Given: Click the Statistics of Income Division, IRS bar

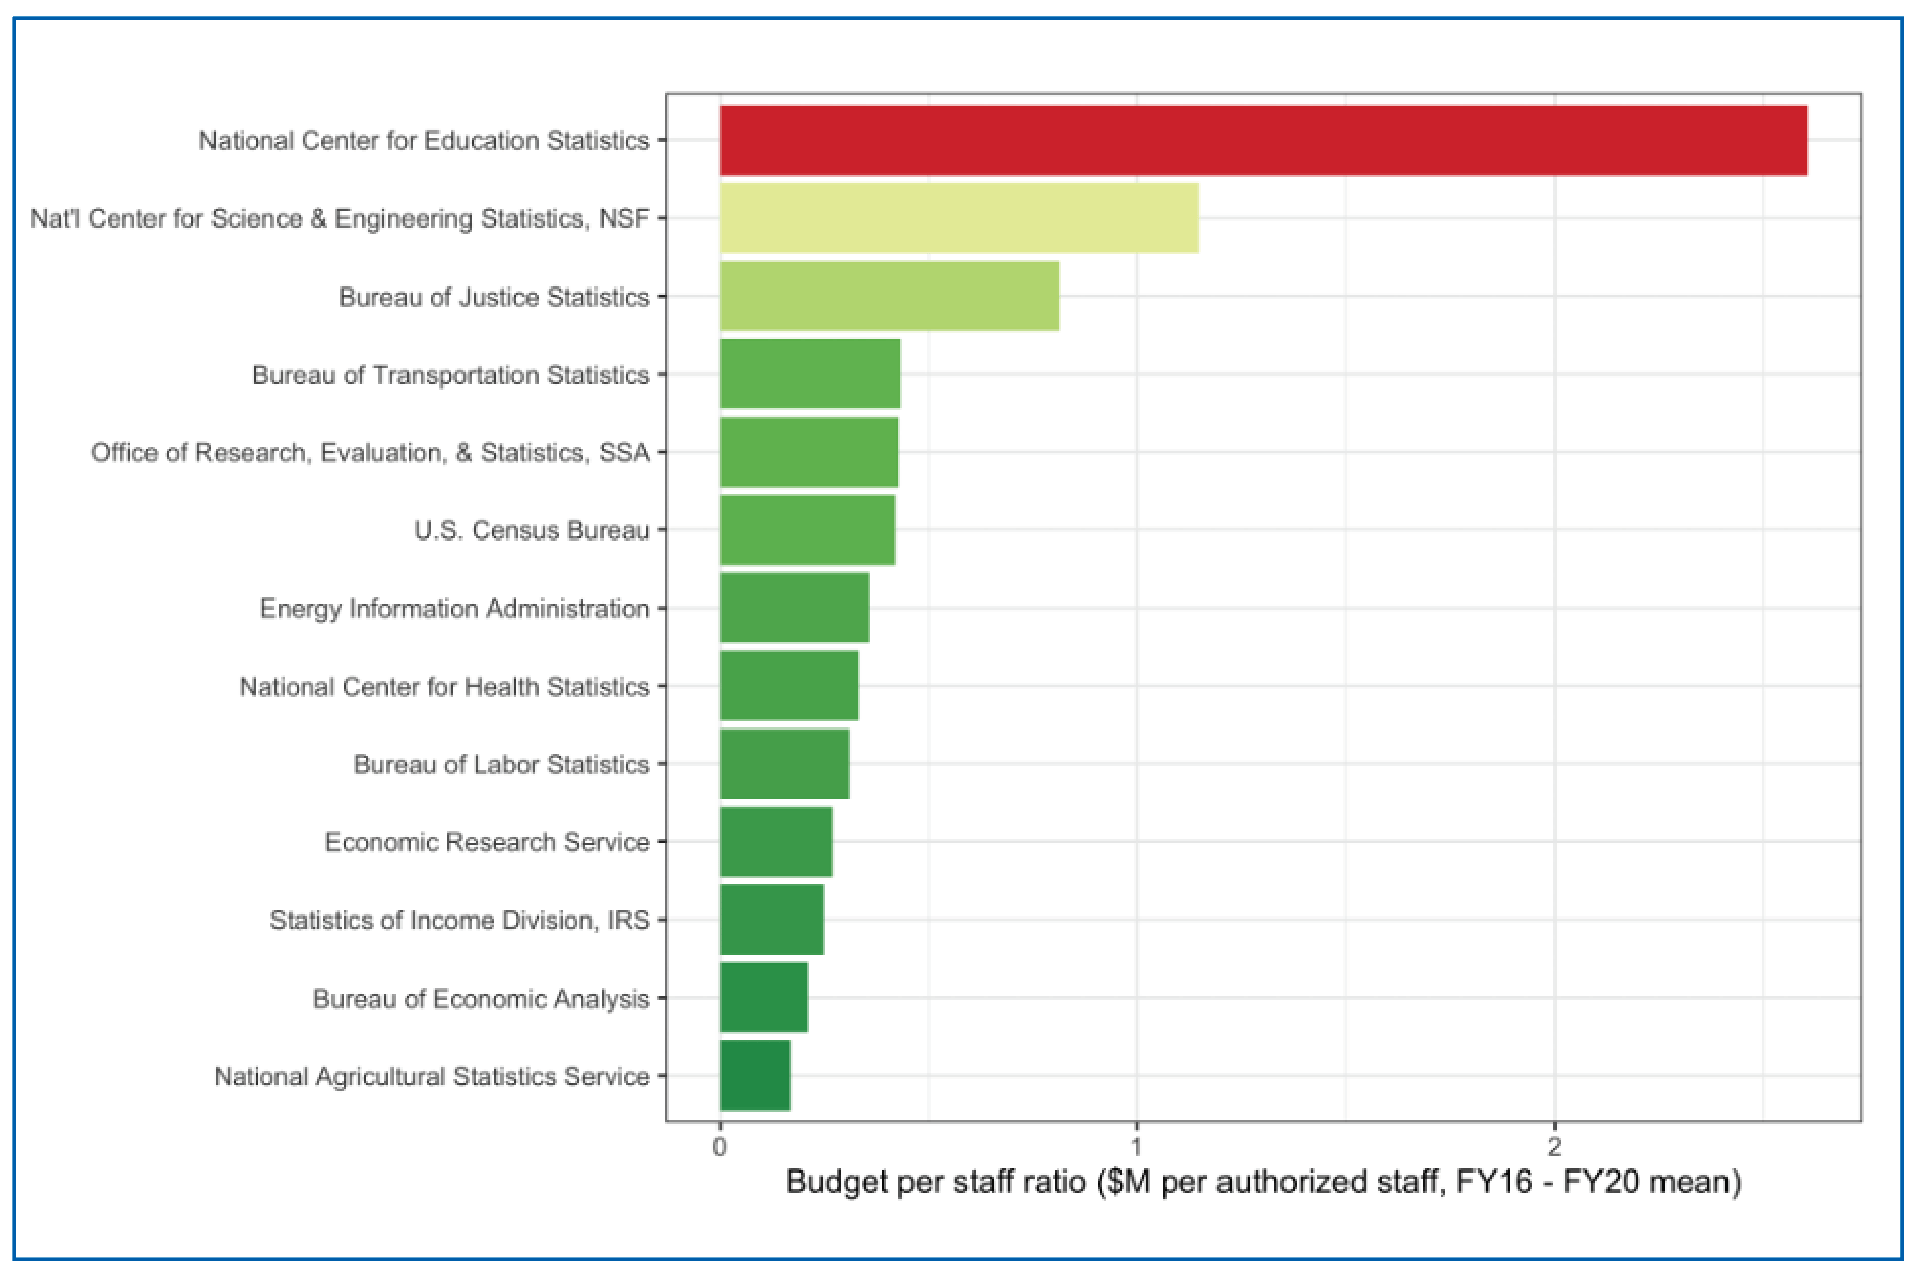Looking at the screenshot, I should [770, 920].
